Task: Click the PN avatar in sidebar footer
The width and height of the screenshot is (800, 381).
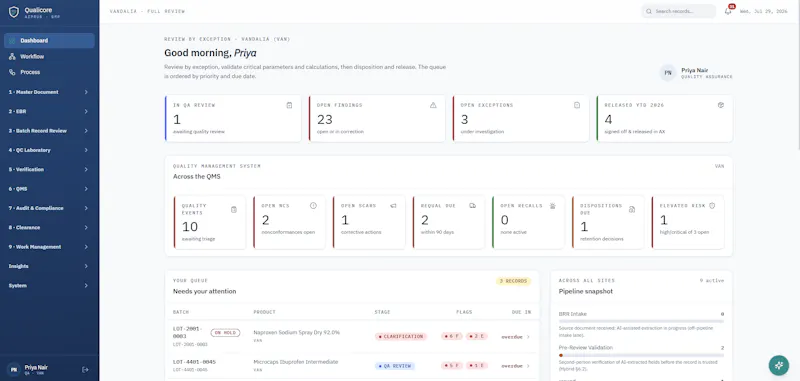Action: point(14,369)
